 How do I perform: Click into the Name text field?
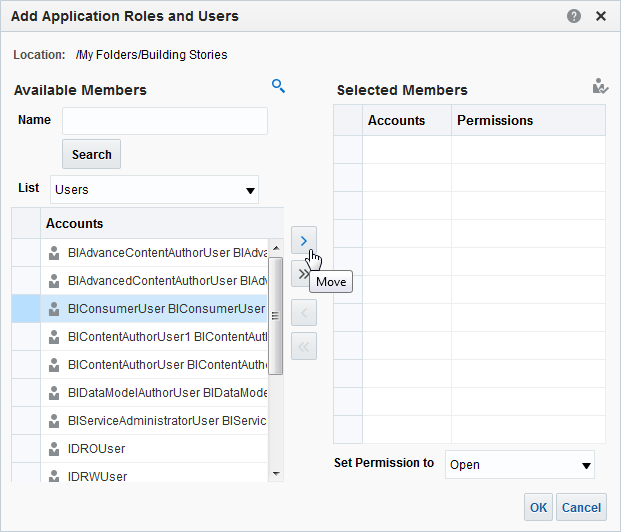click(165, 121)
